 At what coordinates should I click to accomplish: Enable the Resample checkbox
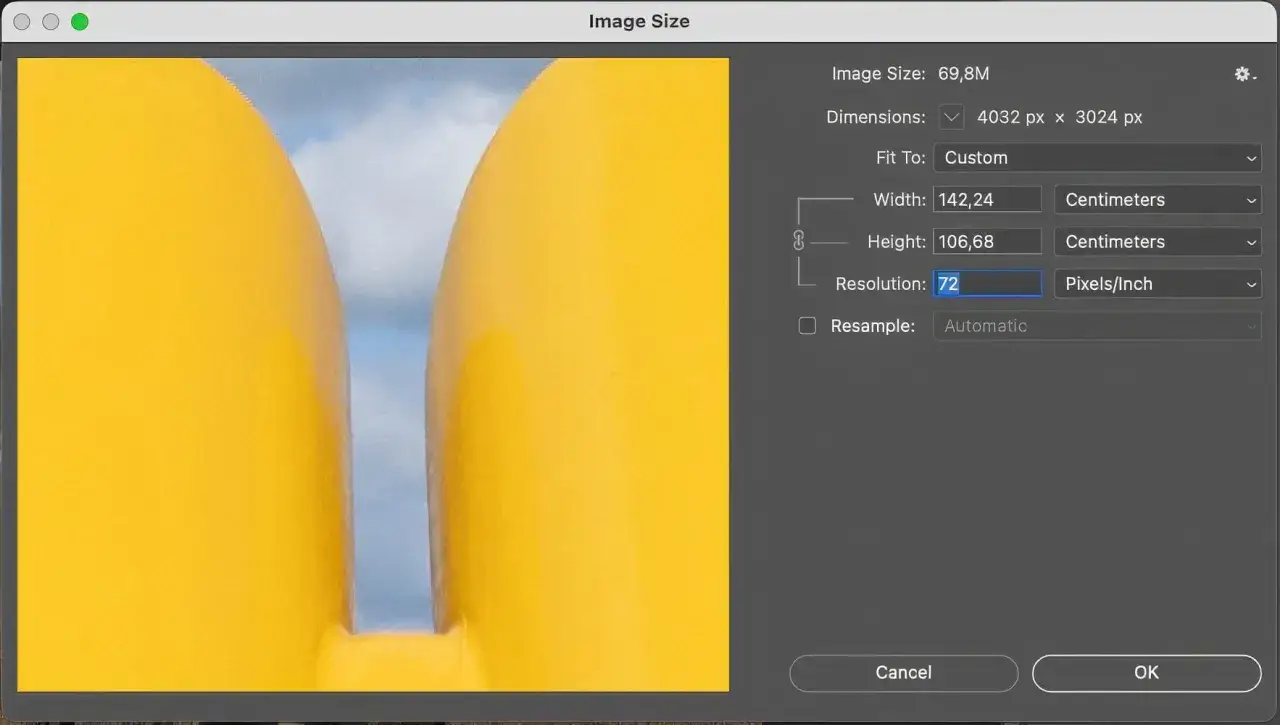pos(807,326)
